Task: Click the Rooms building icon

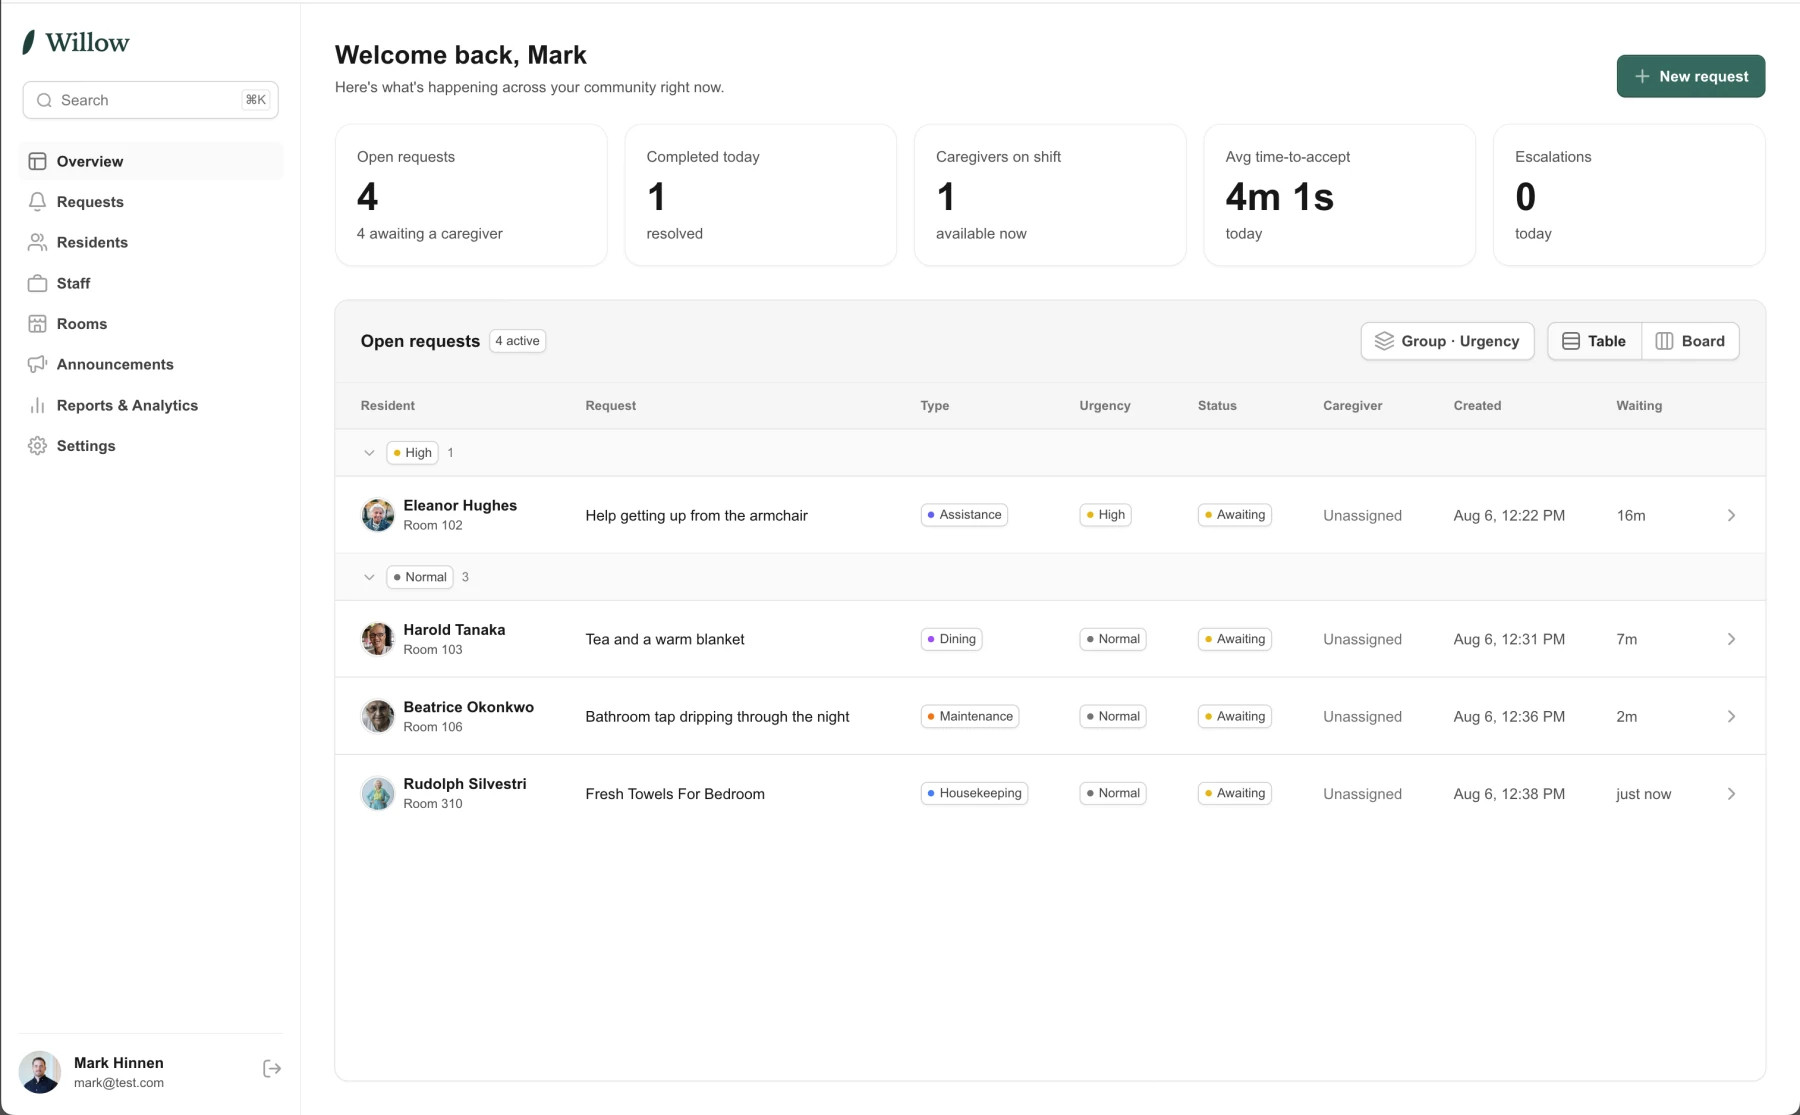Action: pos(38,324)
